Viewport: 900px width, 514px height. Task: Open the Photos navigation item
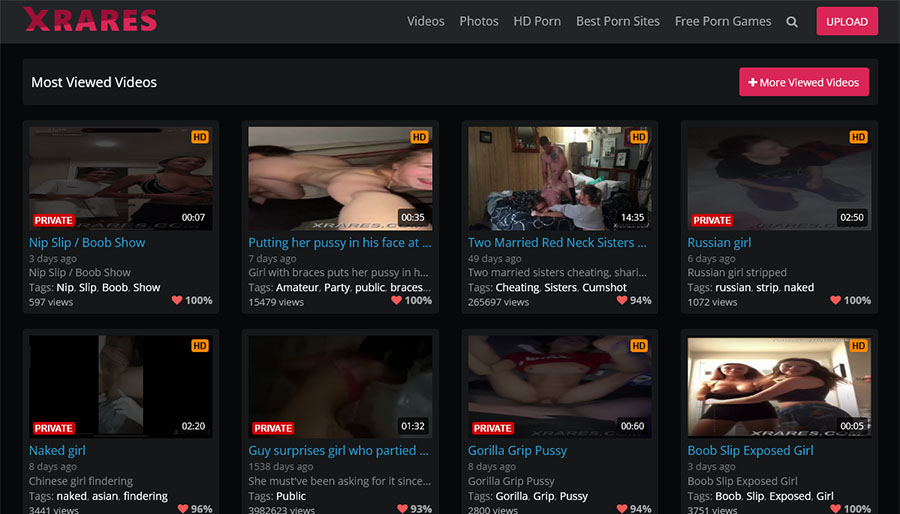coord(479,21)
